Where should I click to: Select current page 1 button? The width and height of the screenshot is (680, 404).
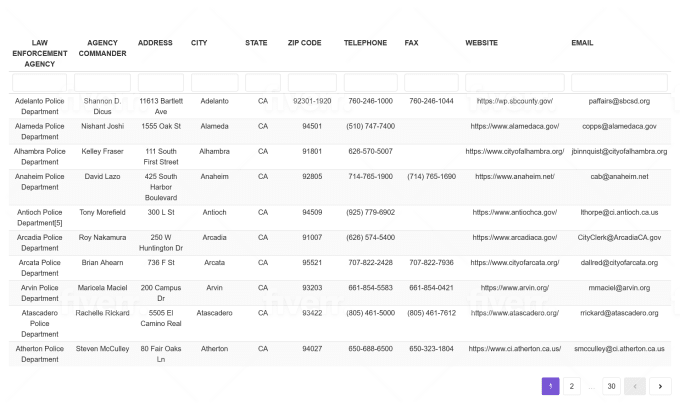[550, 386]
